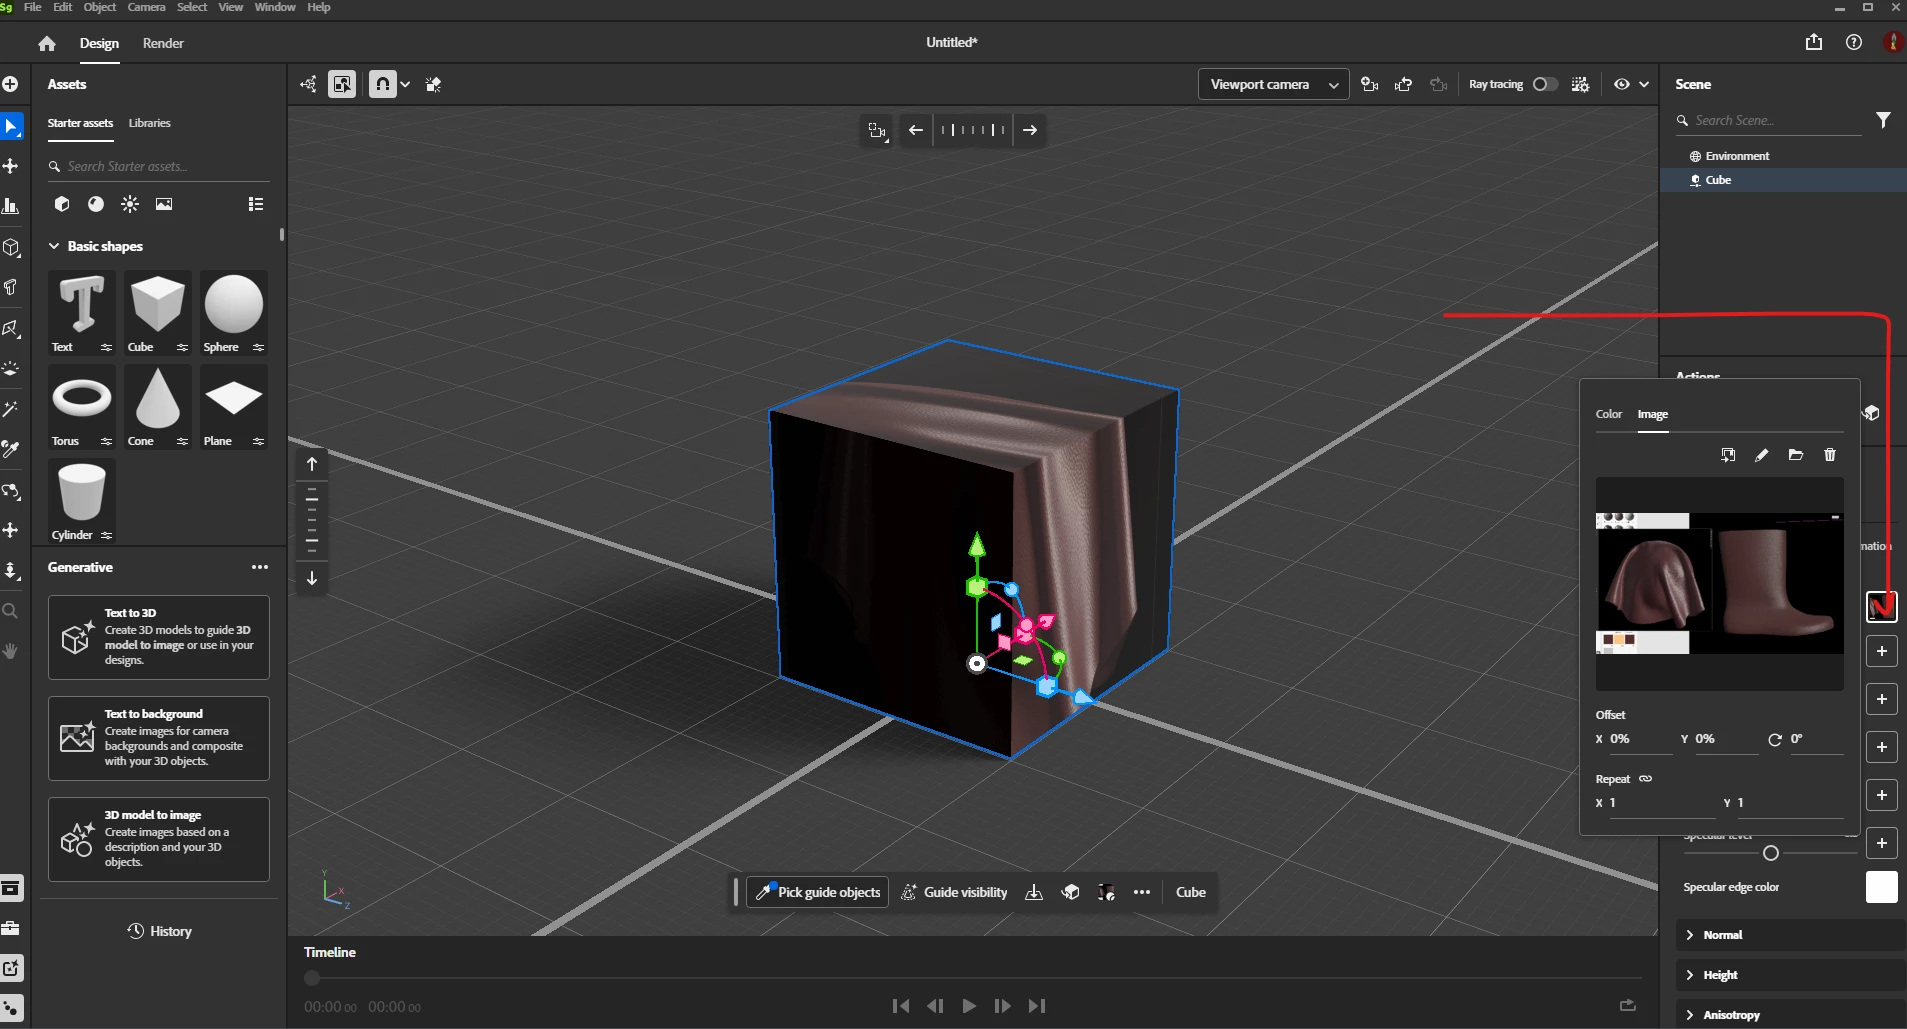Click the home icon
Image resolution: width=1907 pixels, height=1029 pixels.
pos(47,43)
